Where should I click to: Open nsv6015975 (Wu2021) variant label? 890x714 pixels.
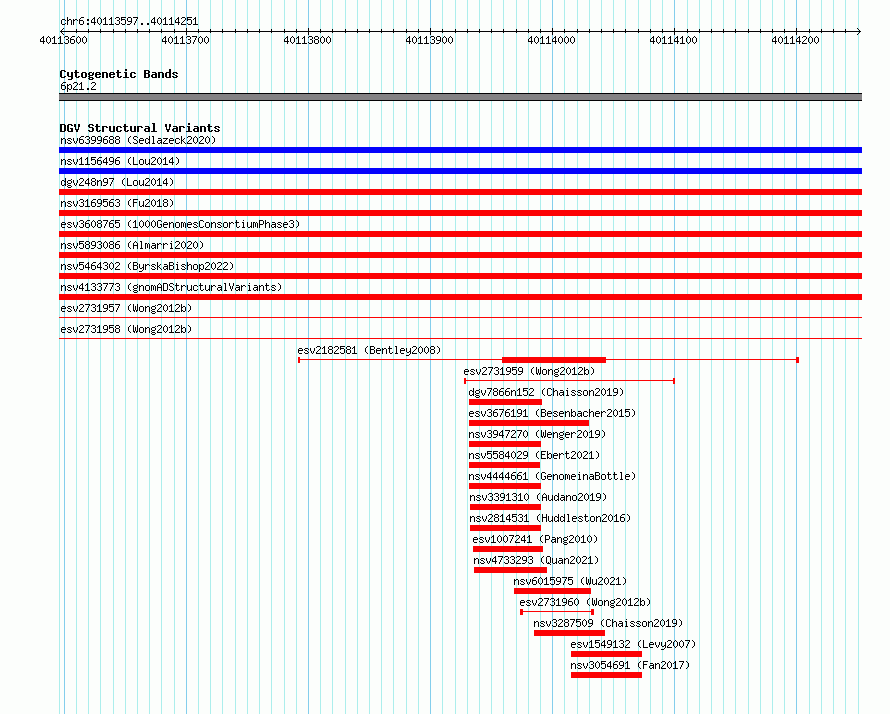[x=570, y=581]
